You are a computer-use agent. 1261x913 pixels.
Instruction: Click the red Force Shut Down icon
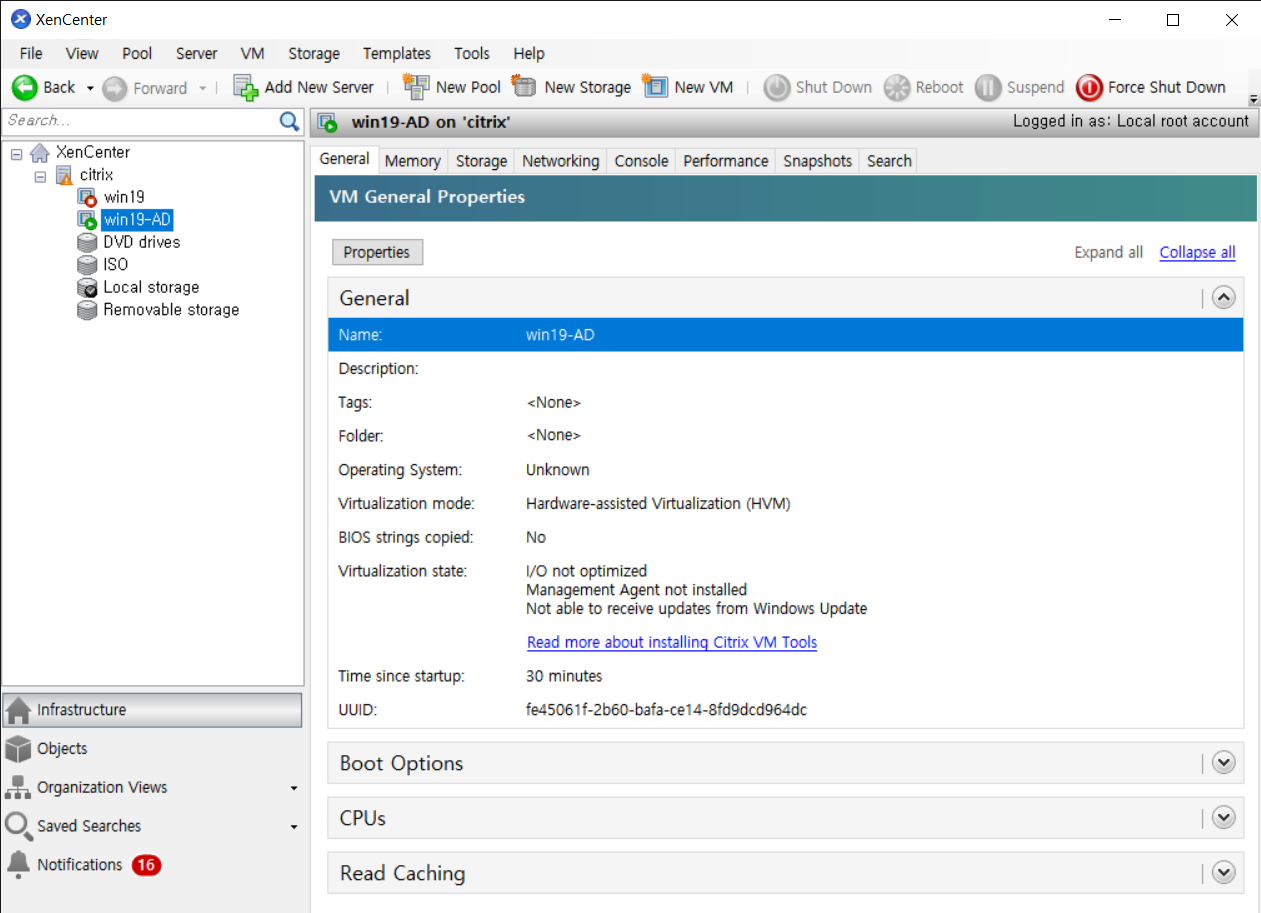pyautogui.click(x=1089, y=88)
